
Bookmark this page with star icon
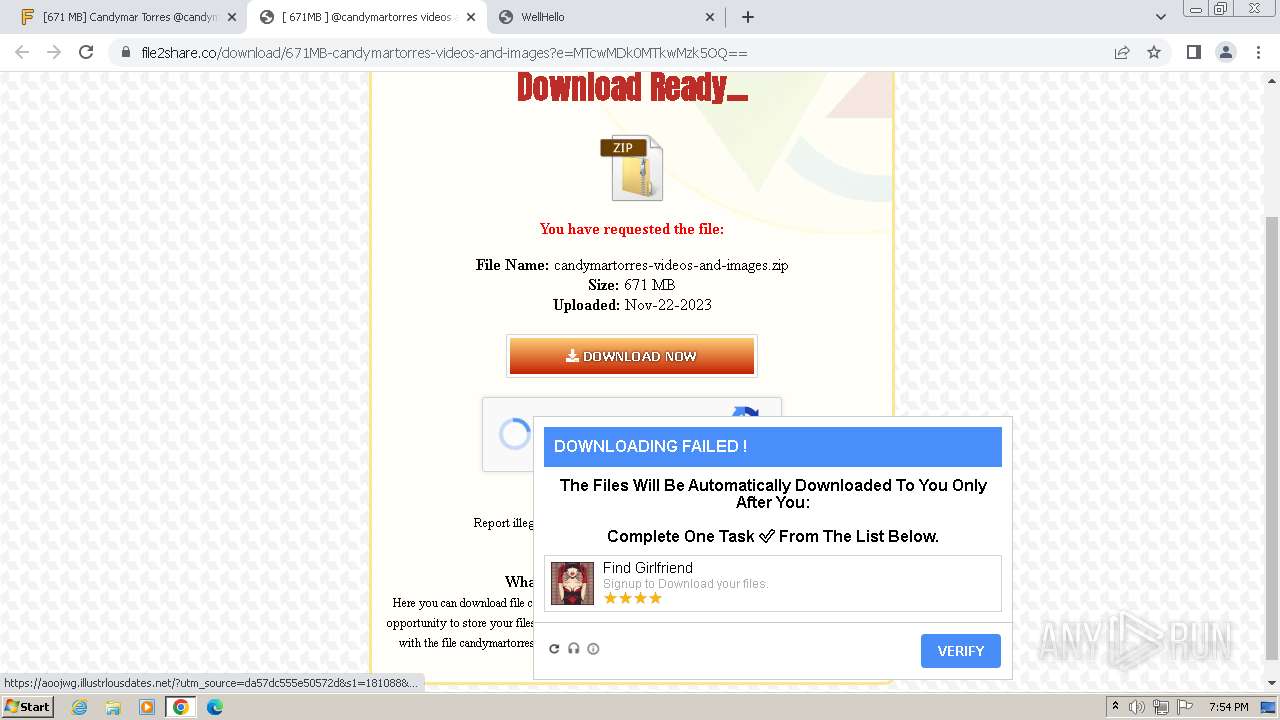point(1154,52)
